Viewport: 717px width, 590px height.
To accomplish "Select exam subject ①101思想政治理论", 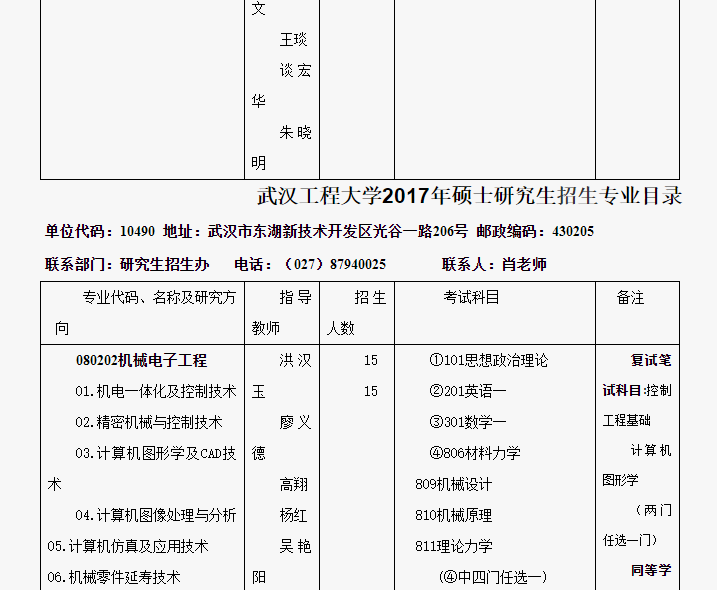I will tap(488, 360).
